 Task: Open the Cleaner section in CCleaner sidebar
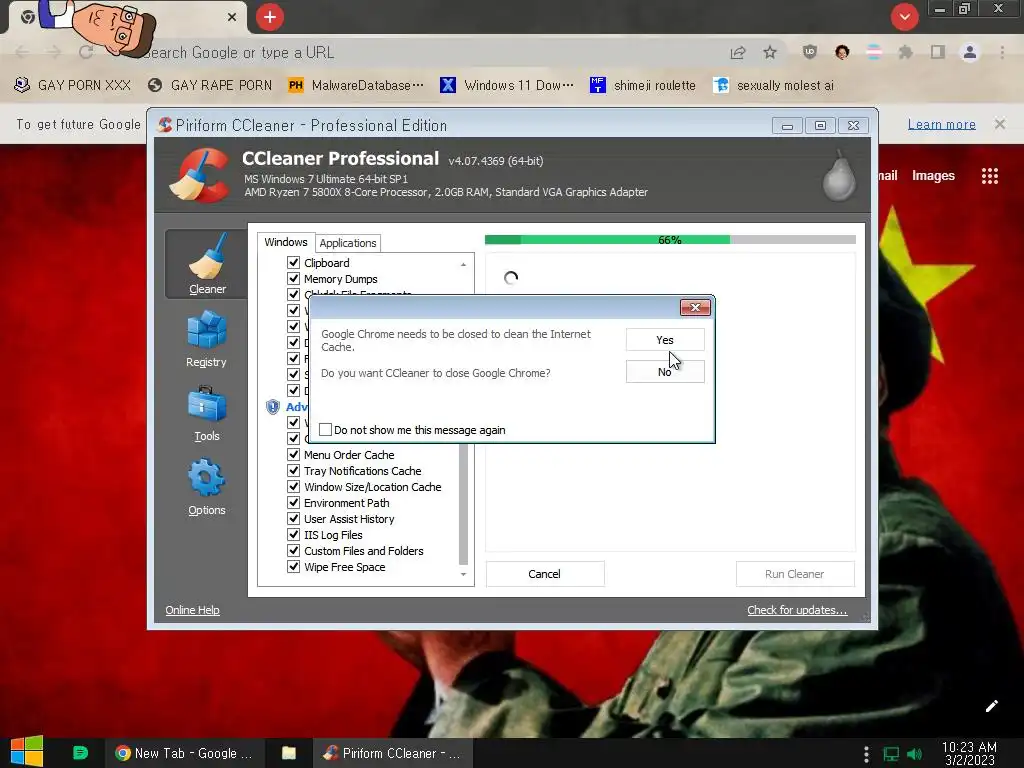[x=206, y=264]
